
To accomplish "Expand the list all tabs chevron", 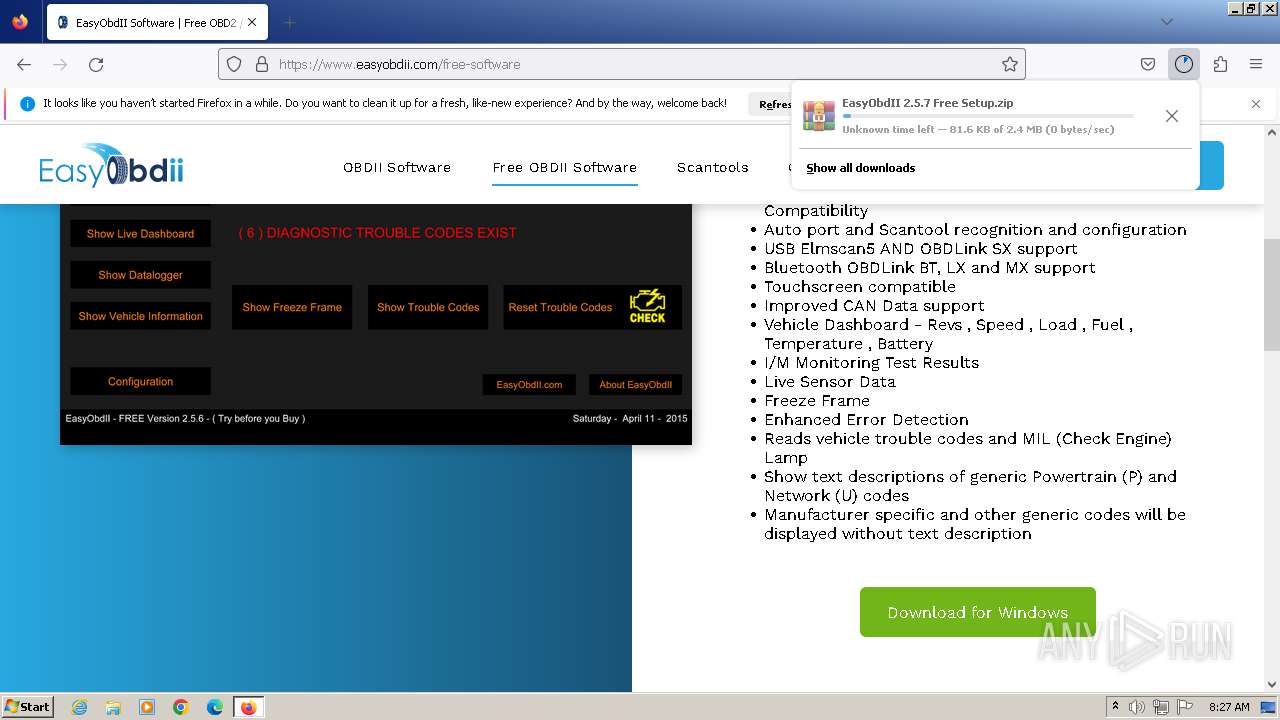I will pos(1167,22).
